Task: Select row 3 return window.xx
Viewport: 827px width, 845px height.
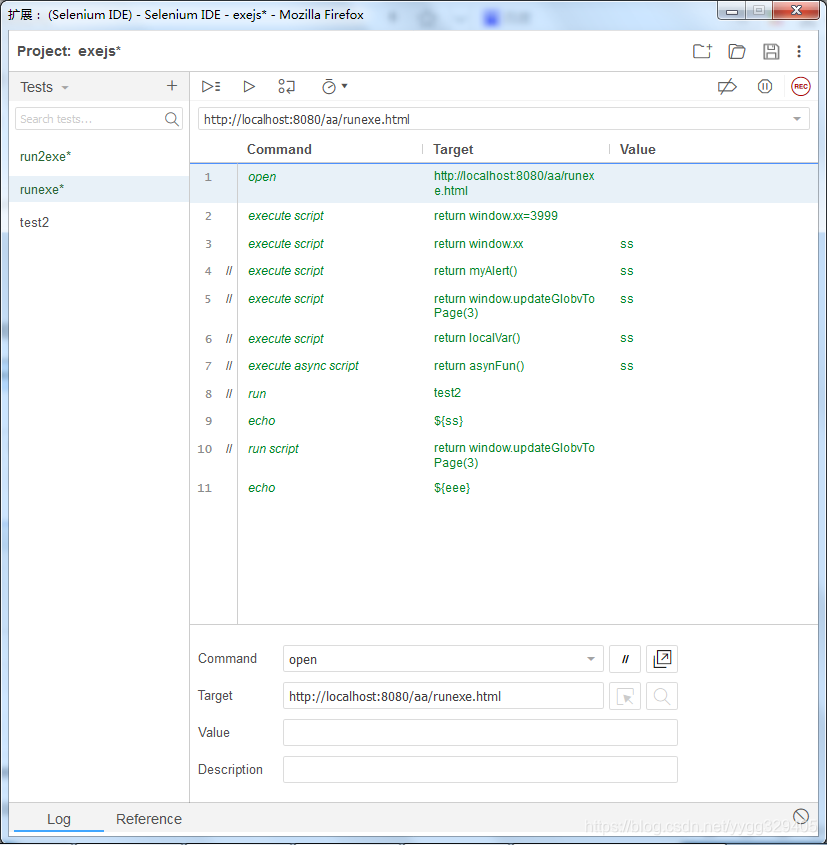Action: pos(504,244)
